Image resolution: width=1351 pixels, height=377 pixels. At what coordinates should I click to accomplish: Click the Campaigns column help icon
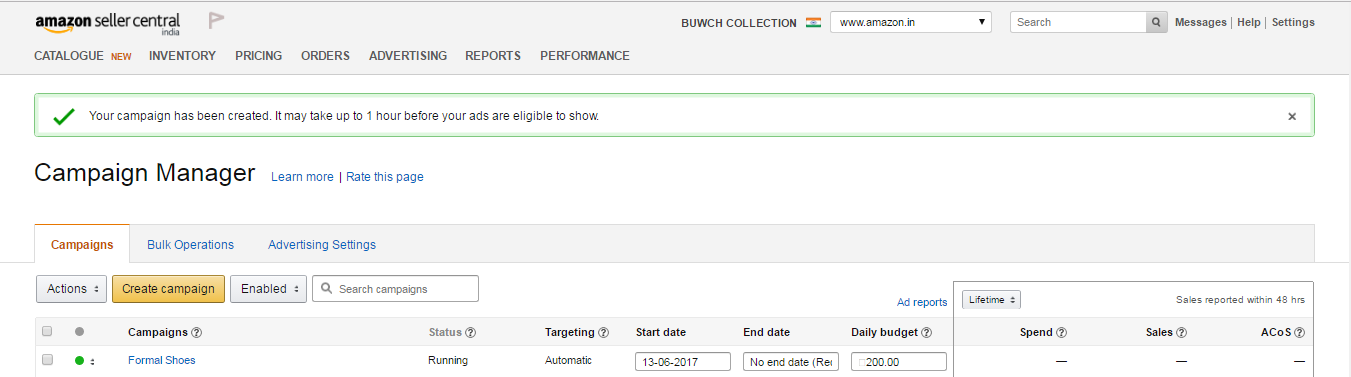pos(197,332)
